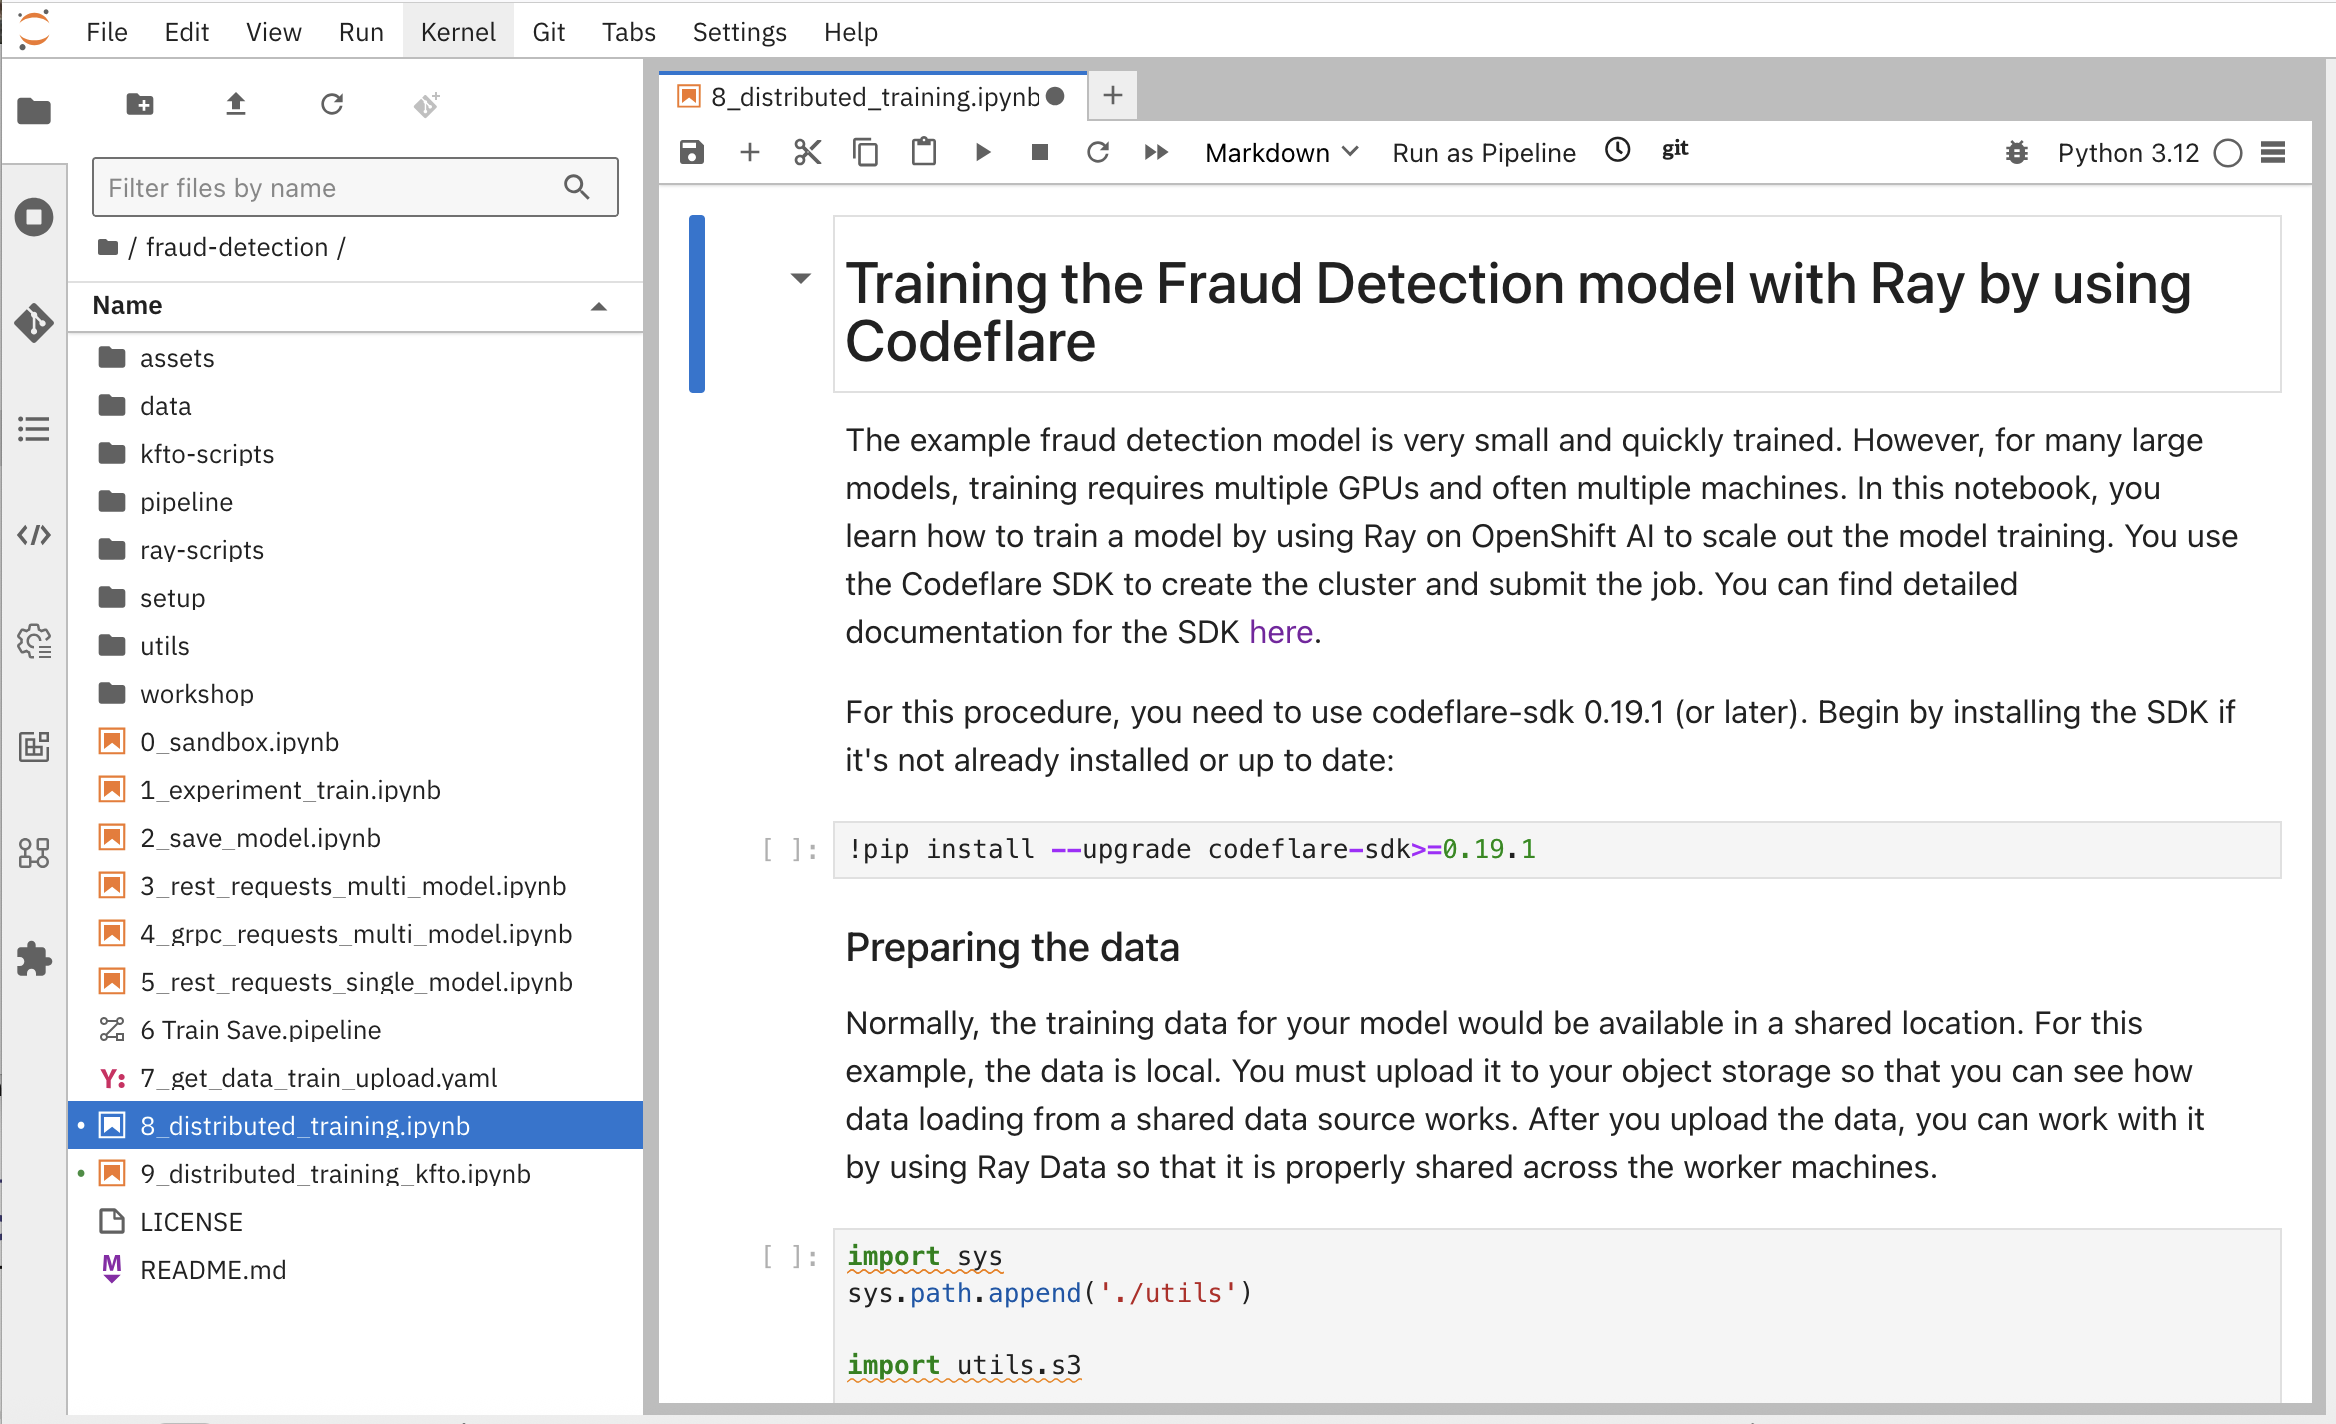Select Python 3.12 kernel name
The image size is (2336, 1424).
(x=2128, y=153)
